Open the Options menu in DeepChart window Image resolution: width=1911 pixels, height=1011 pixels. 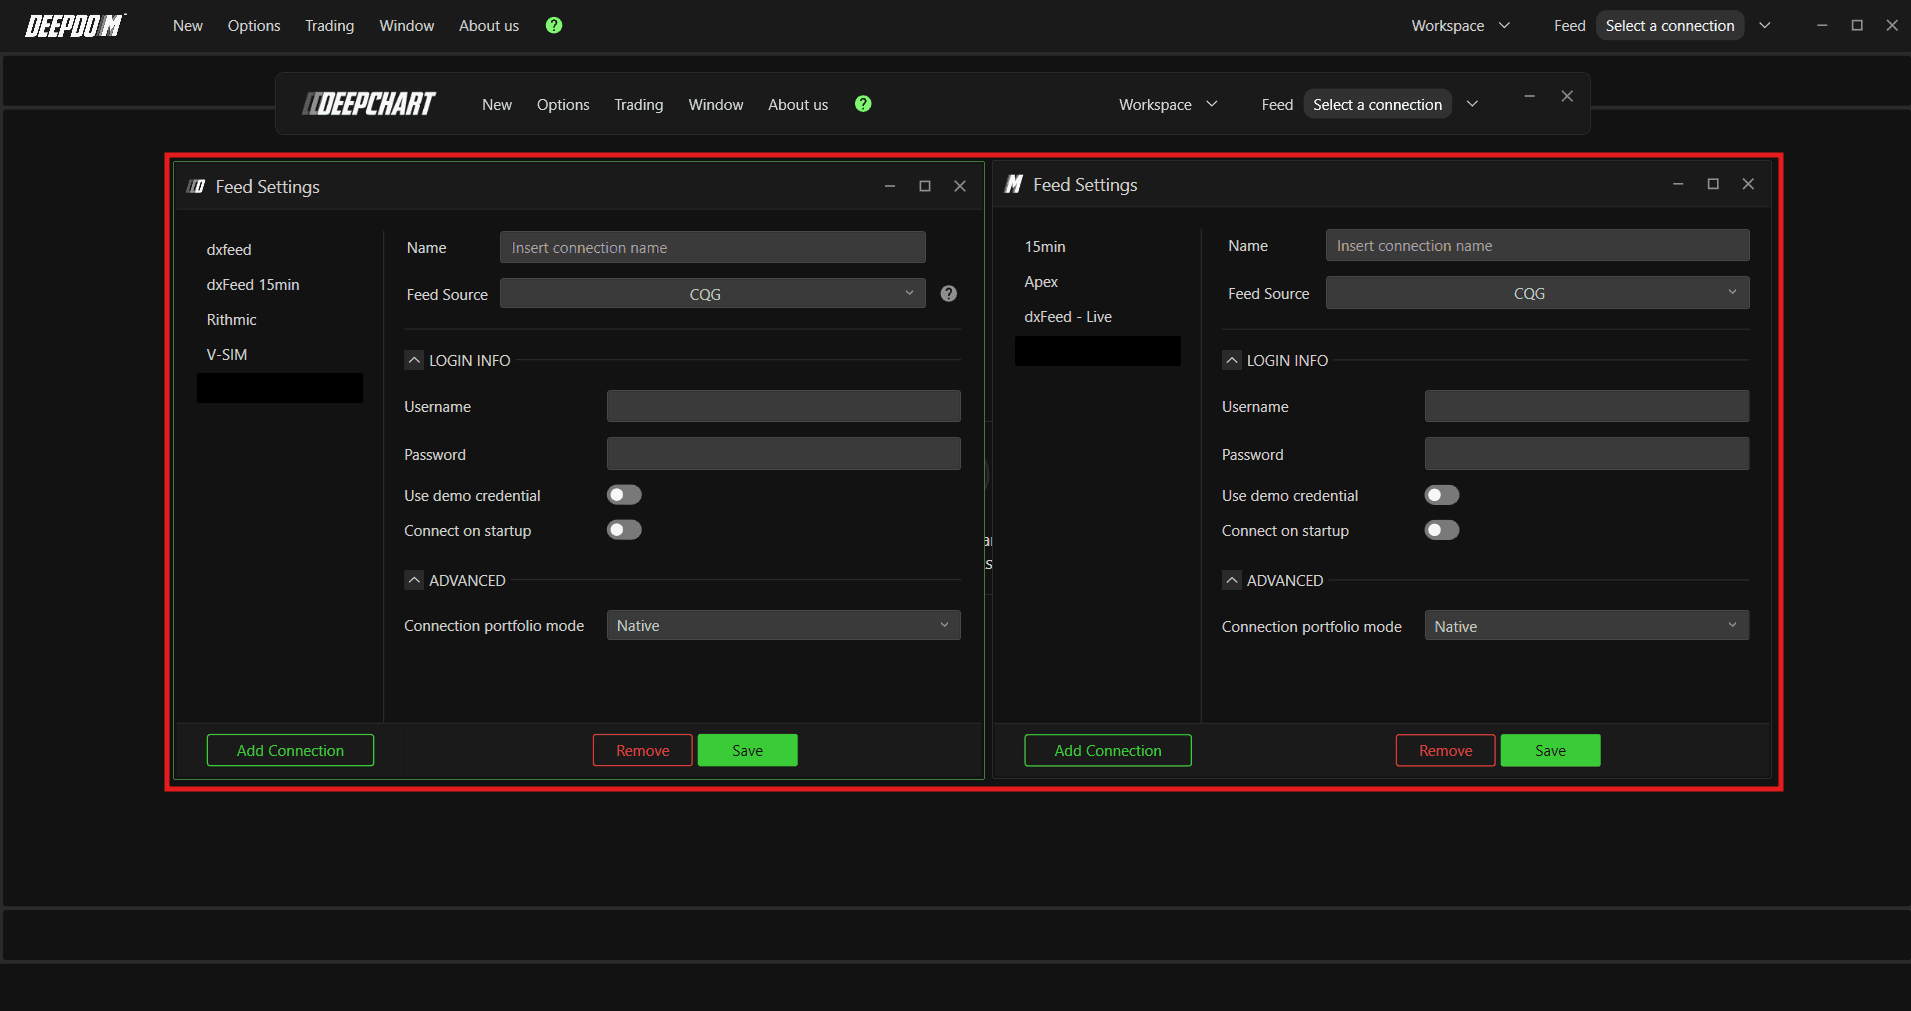pyautogui.click(x=563, y=104)
